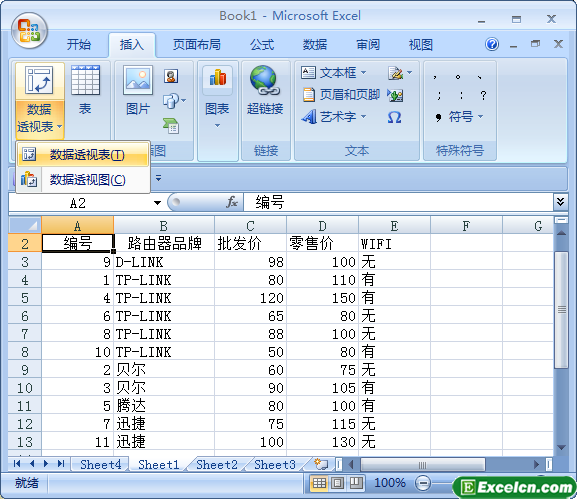577x499 pixels.
Task: Insert the semicolon special symbol
Action: point(439,95)
